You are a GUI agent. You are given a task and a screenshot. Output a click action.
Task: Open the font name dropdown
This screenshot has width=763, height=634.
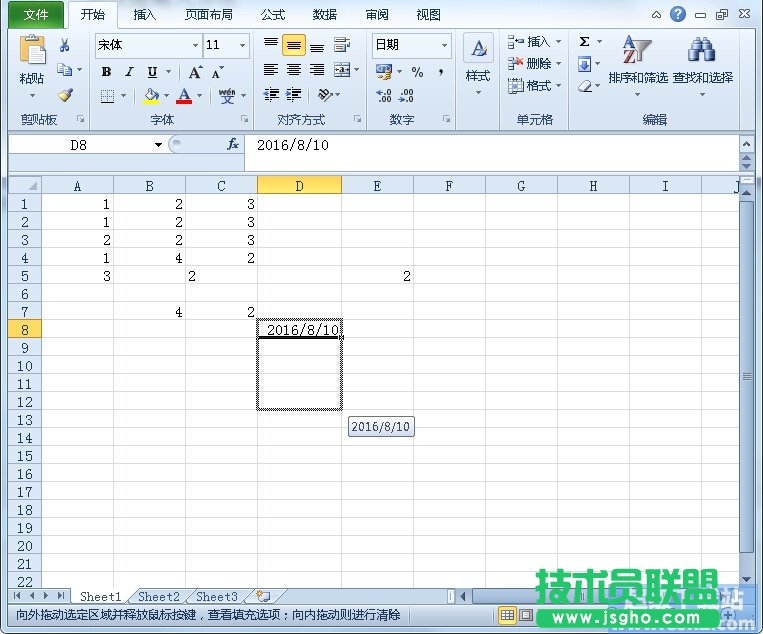196,46
